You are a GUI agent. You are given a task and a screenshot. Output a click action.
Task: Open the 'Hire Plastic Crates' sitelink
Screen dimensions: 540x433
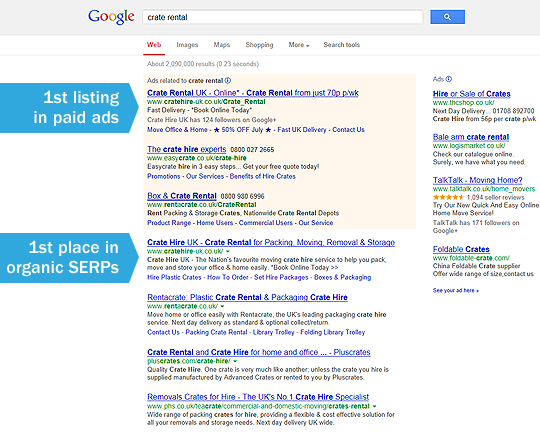(x=174, y=277)
